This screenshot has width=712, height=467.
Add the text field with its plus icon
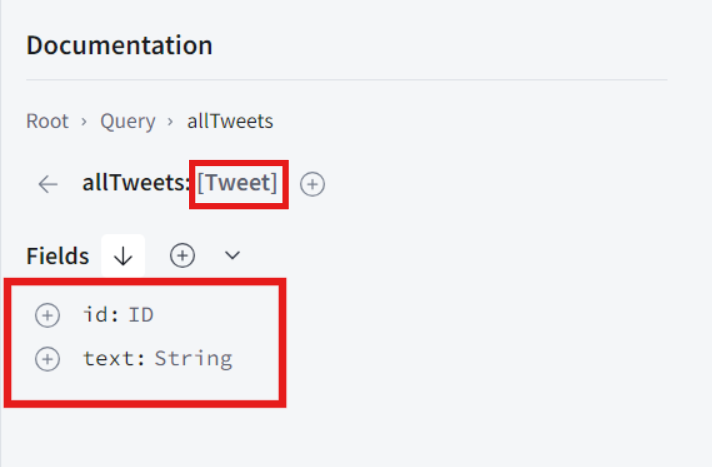tap(47, 359)
